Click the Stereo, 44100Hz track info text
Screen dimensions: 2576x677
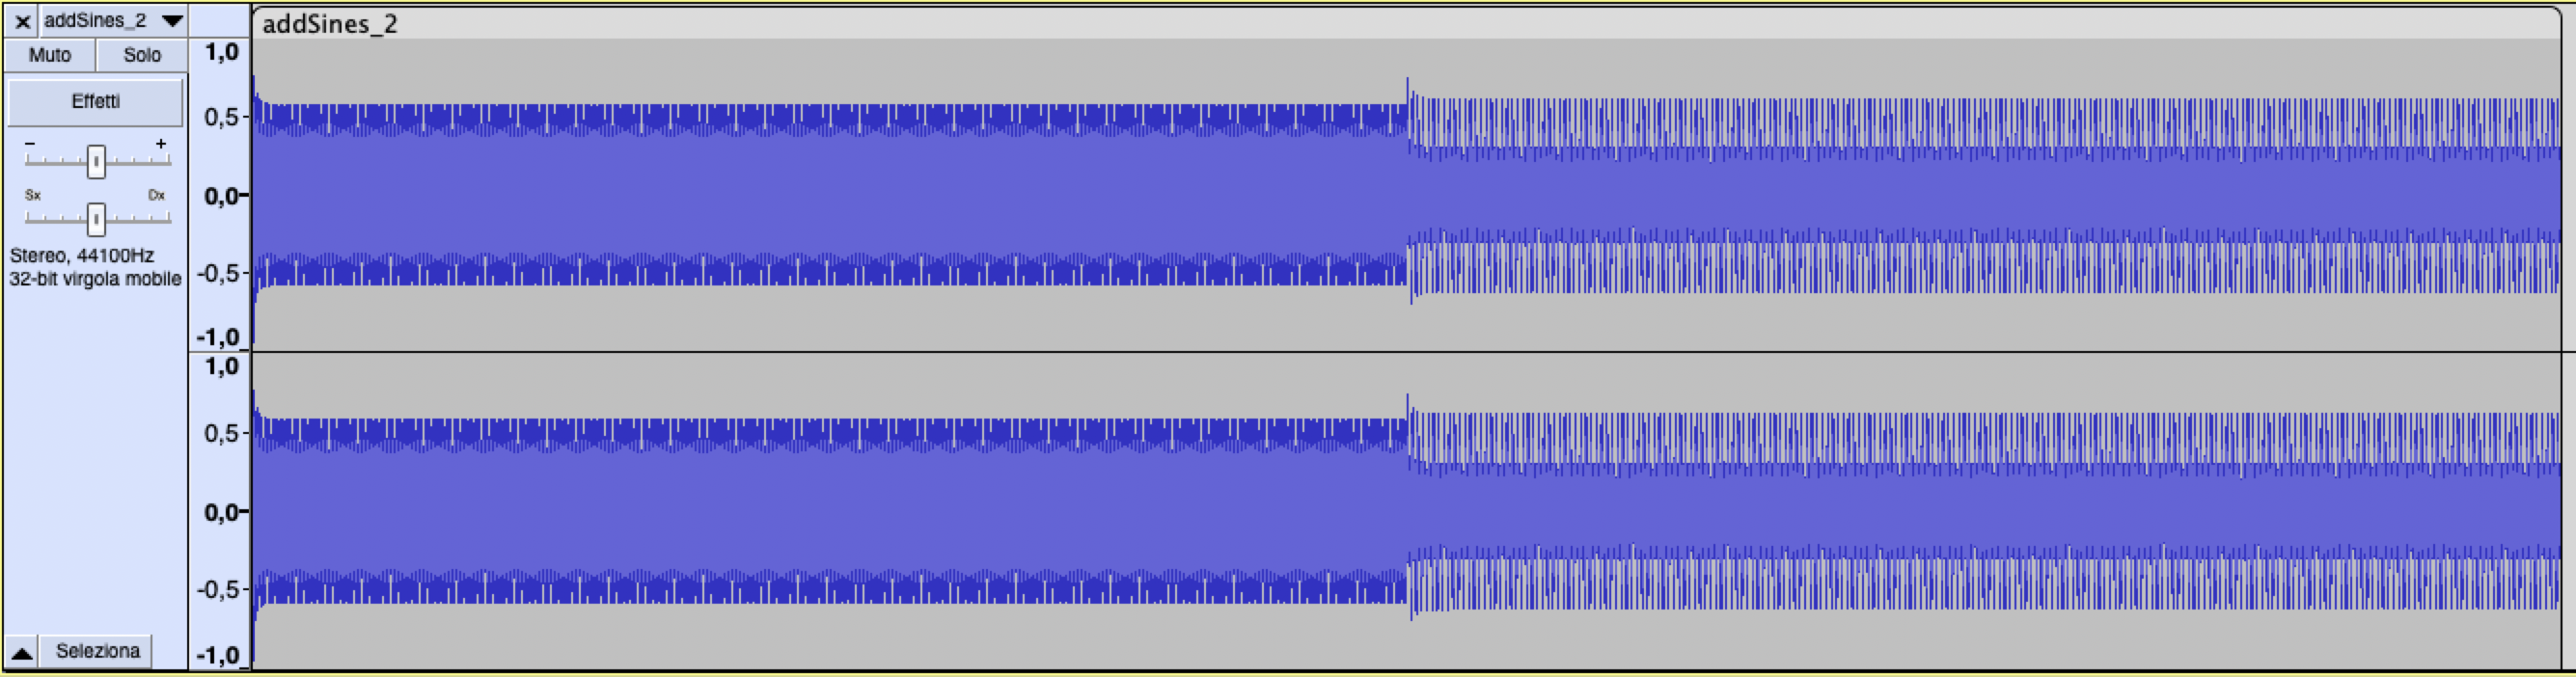(82, 256)
